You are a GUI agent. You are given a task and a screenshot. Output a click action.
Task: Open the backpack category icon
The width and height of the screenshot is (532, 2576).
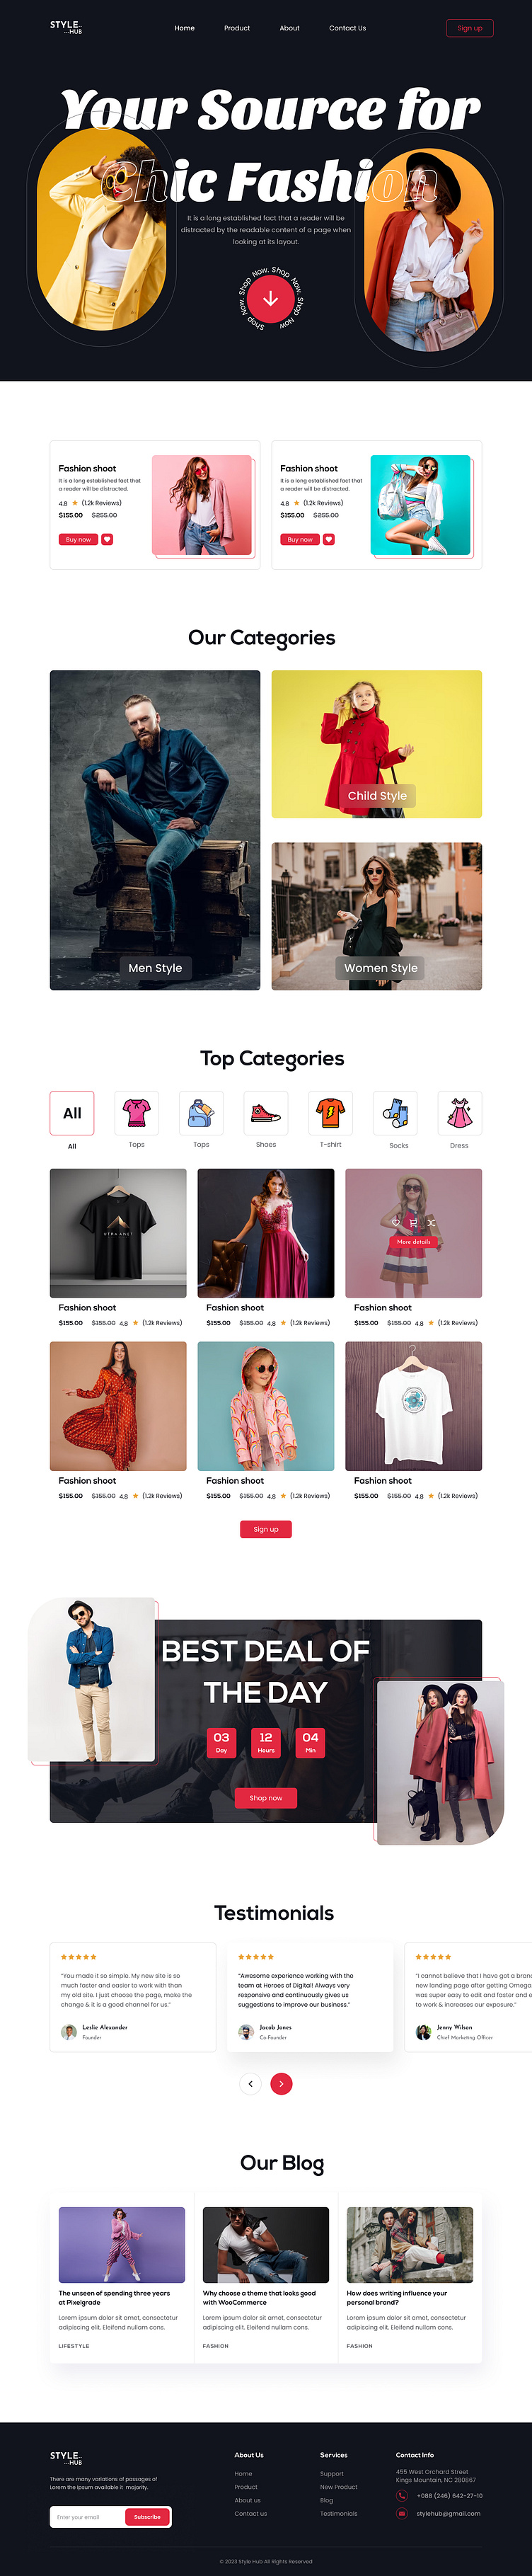[x=201, y=1113]
